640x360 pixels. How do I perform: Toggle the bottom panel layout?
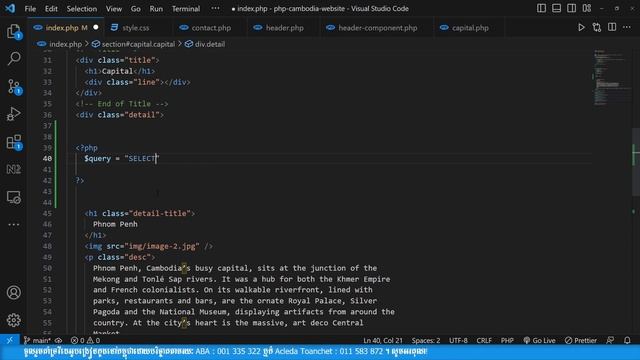click(556, 8)
